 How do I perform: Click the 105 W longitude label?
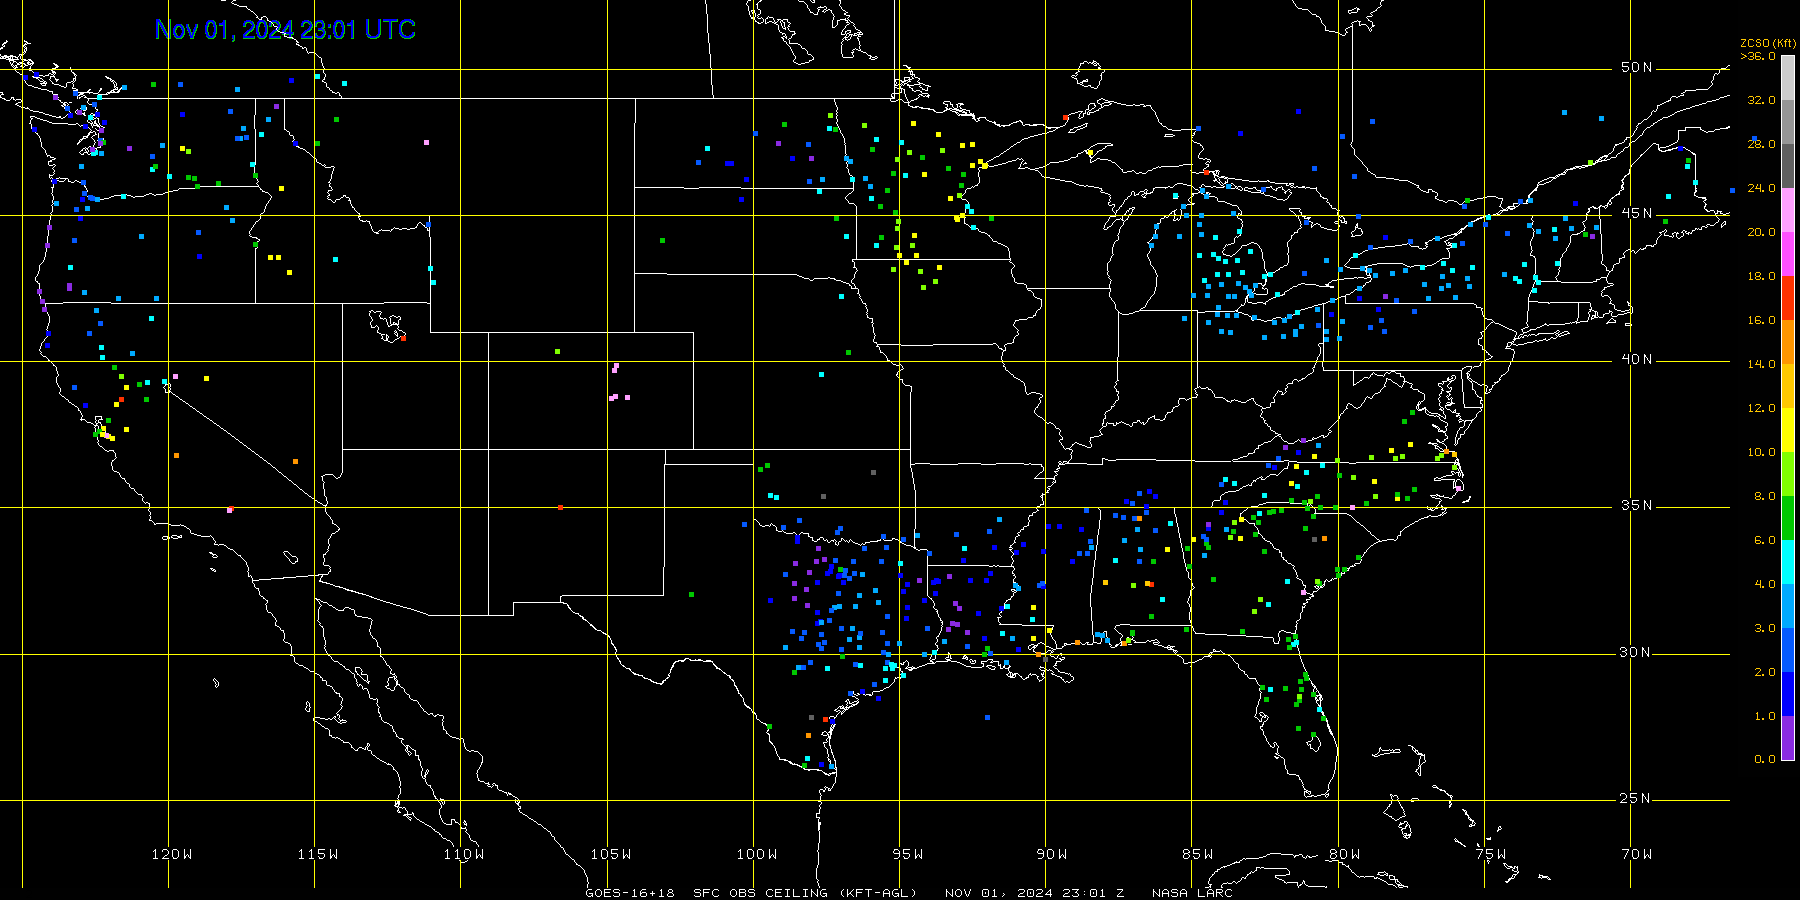click(610, 854)
